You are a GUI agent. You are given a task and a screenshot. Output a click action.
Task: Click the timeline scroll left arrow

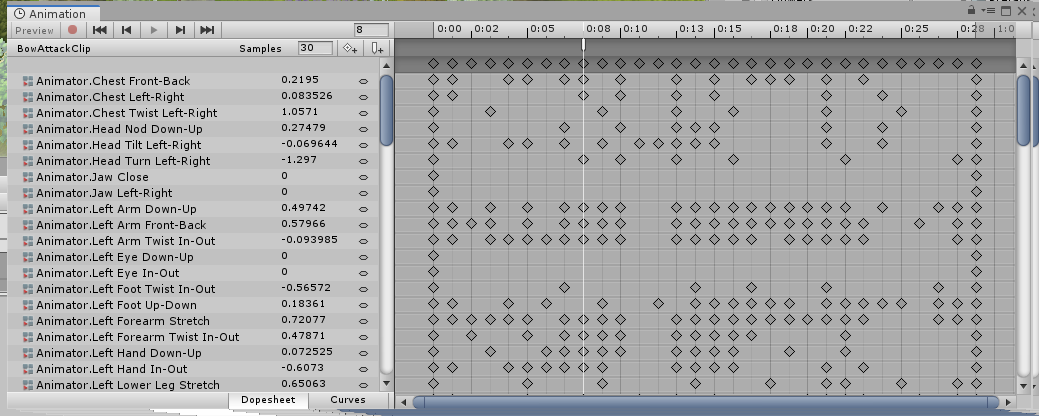click(402, 401)
